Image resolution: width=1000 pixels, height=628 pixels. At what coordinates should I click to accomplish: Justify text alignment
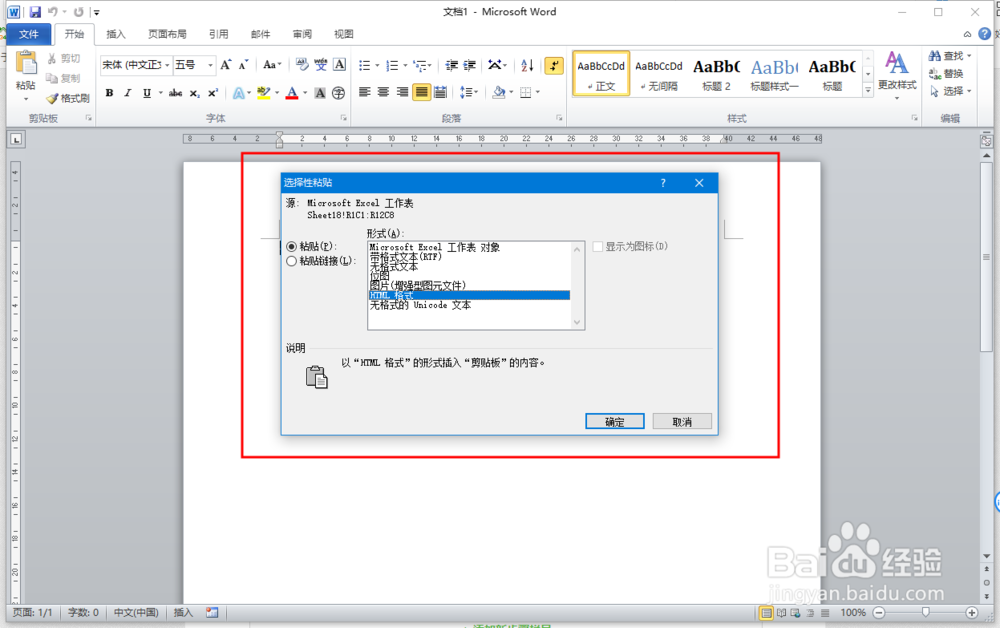(422, 92)
